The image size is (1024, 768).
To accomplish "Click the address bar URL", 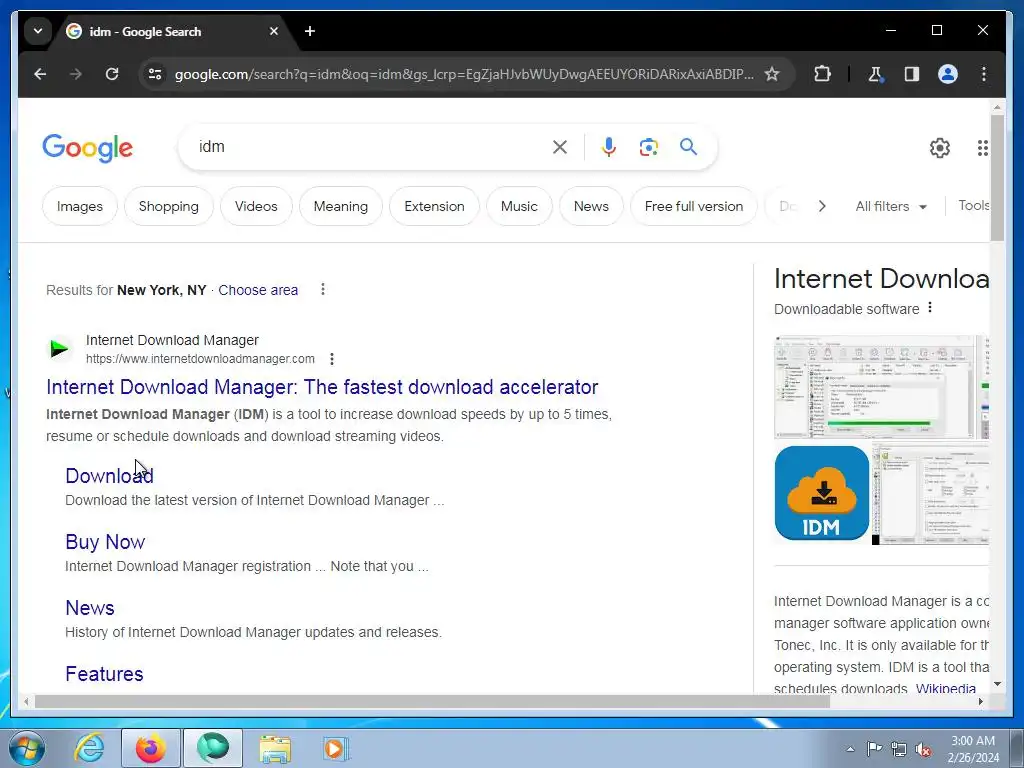I will point(464,74).
